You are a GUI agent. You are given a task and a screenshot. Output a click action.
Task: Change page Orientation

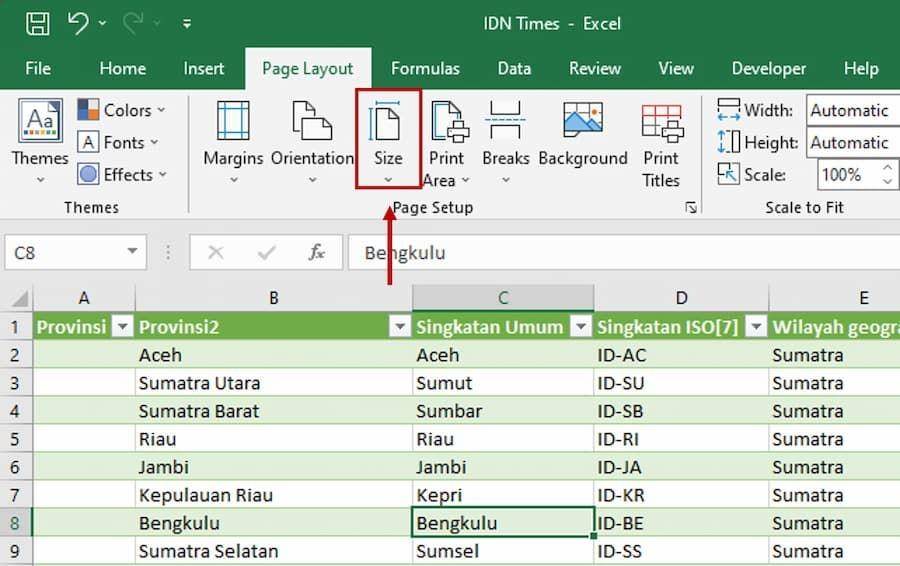(312, 142)
